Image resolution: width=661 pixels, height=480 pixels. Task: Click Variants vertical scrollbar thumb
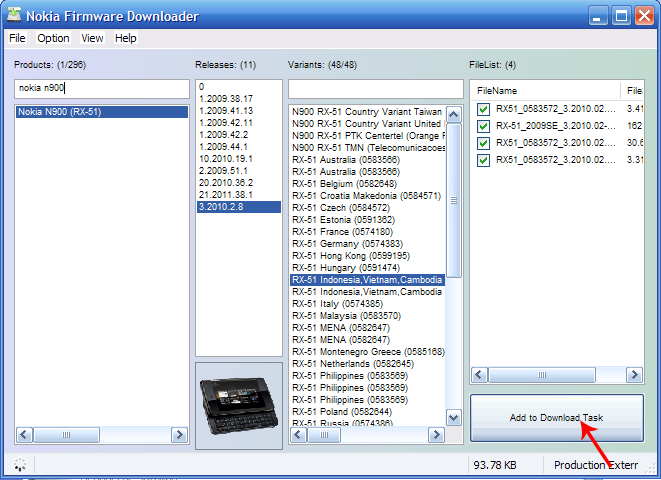(454, 200)
